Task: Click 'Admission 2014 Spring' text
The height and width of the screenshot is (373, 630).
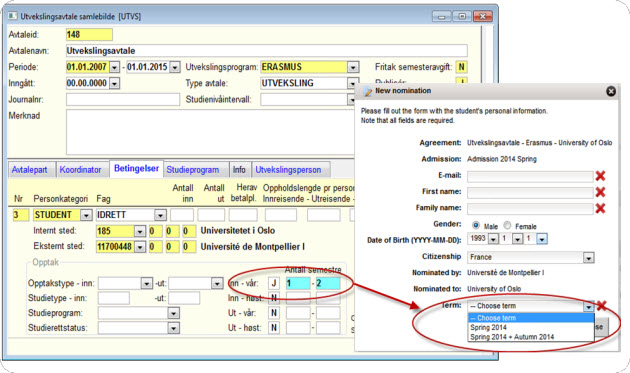Action: [501, 159]
